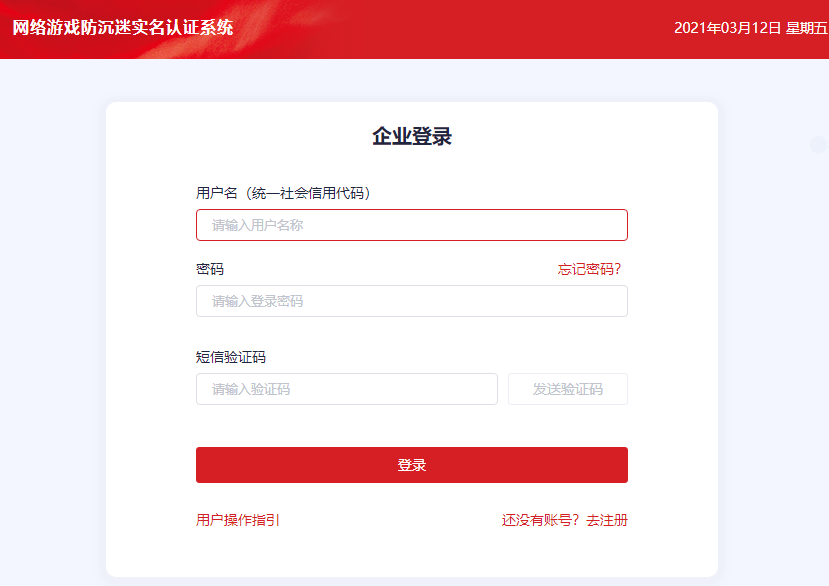Click the 星期五 weekday text
Screen dimensions: 829x586
coord(806,28)
